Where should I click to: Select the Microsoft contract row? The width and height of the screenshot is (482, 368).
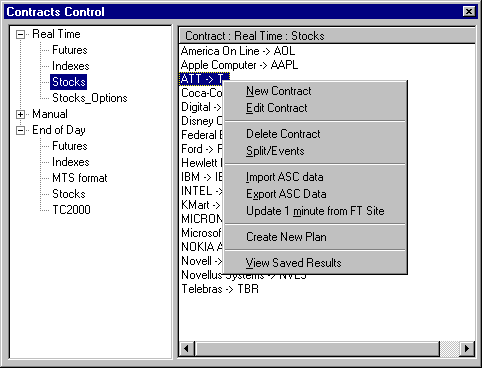(x=201, y=233)
